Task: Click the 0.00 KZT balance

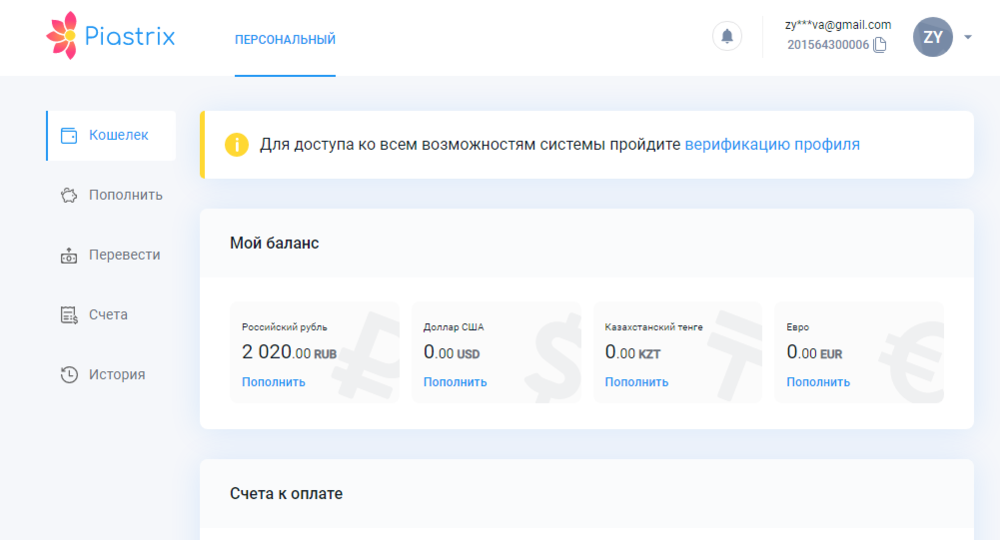Action: point(633,352)
